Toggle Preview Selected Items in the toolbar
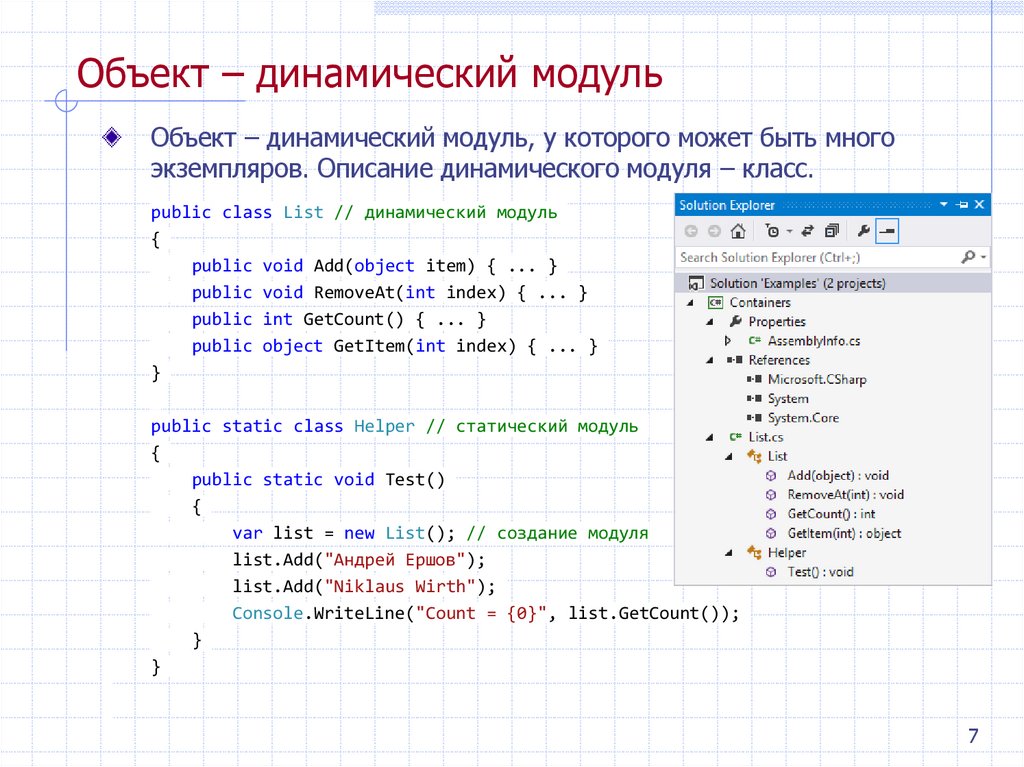1024x767 pixels. point(886,230)
